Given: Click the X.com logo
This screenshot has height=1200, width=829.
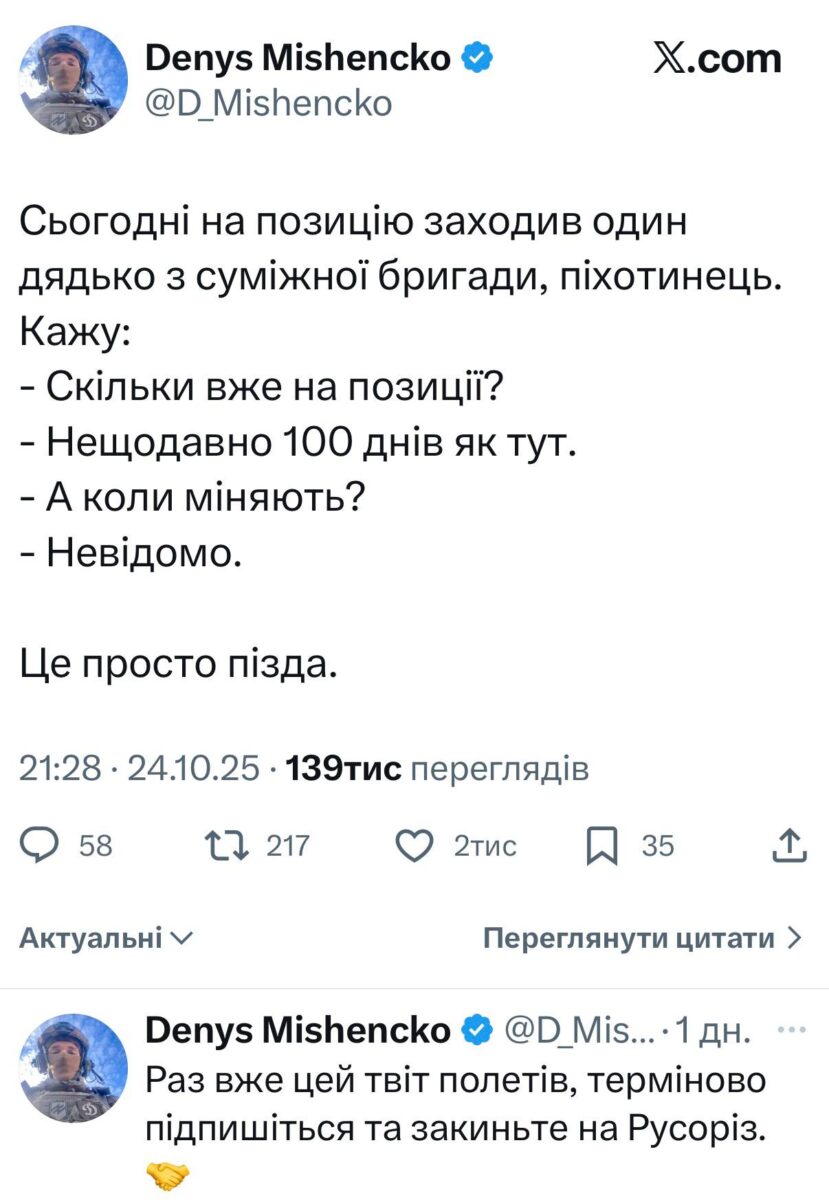Looking at the screenshot, I should pyautogui.click(x=717, y=59).
